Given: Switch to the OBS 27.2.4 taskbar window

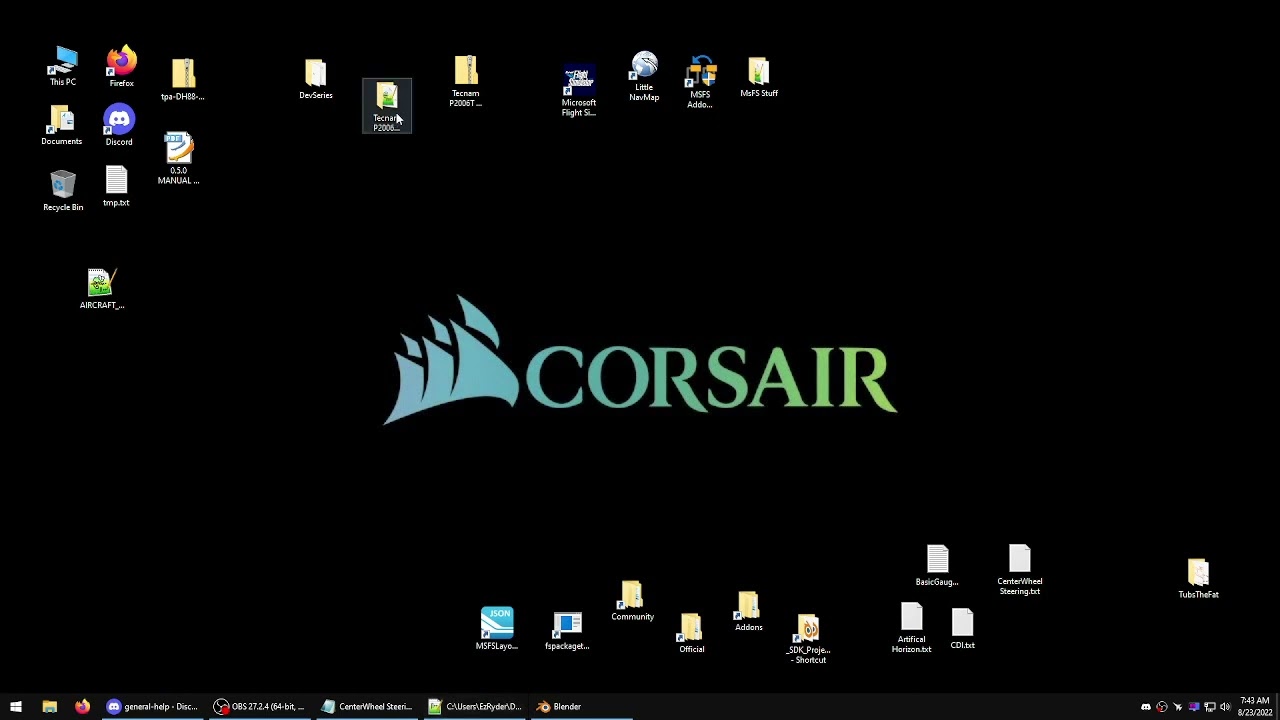Looking at the screenshot, I should click(x=260, y=706).
